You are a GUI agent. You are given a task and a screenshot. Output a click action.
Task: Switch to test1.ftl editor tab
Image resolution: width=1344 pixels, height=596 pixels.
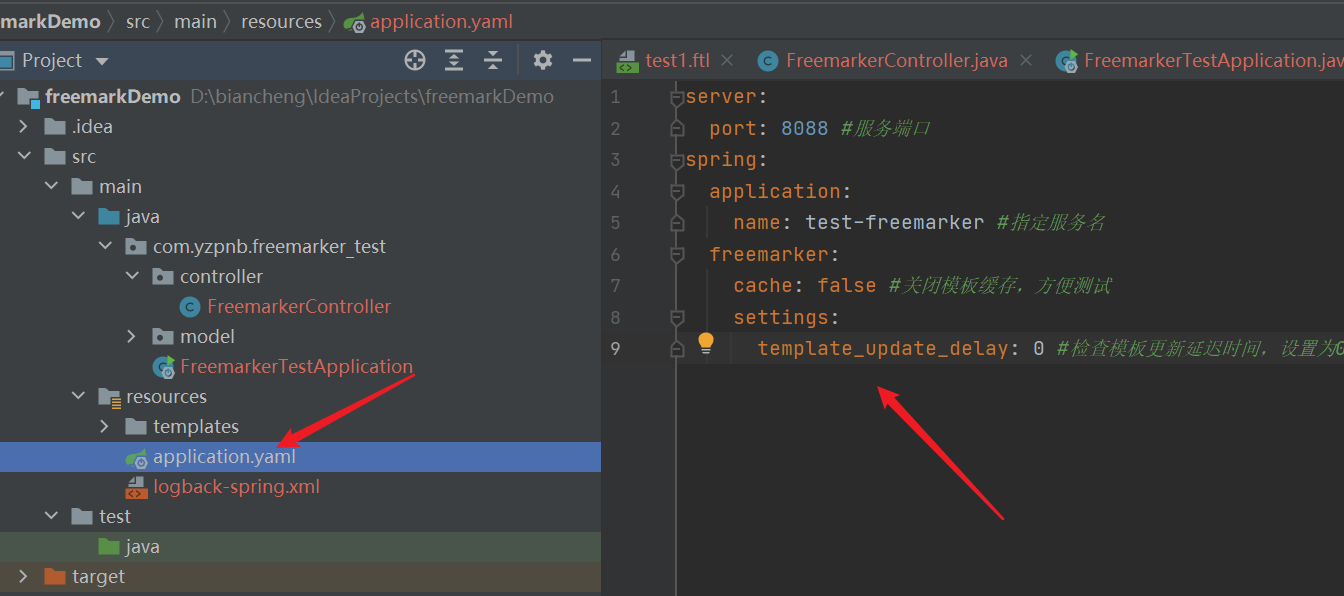(677, 61)
